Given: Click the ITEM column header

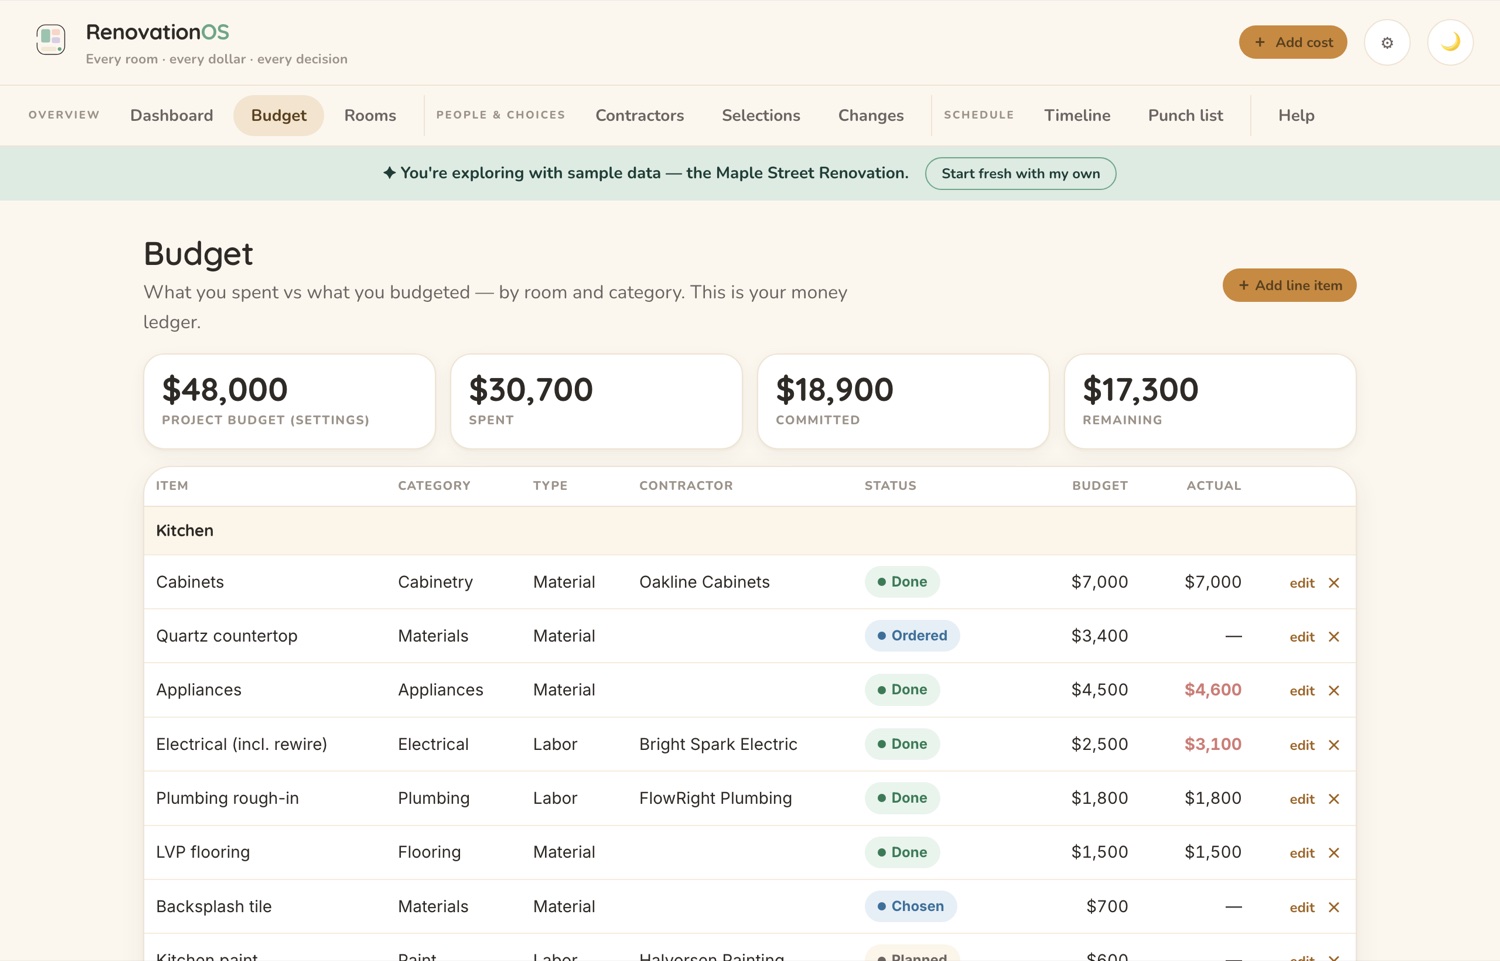Looking at the screenshot, I should point(172,486).
